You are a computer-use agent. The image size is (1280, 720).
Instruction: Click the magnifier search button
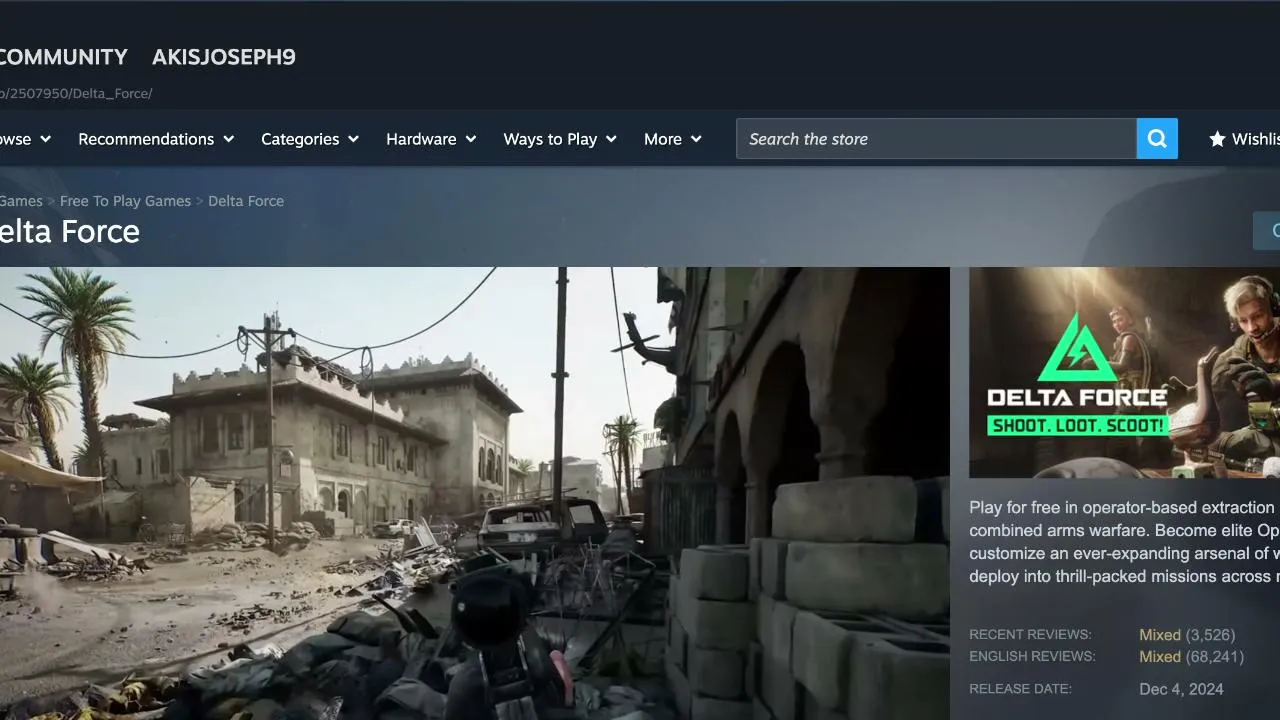tap(1157, 139)
